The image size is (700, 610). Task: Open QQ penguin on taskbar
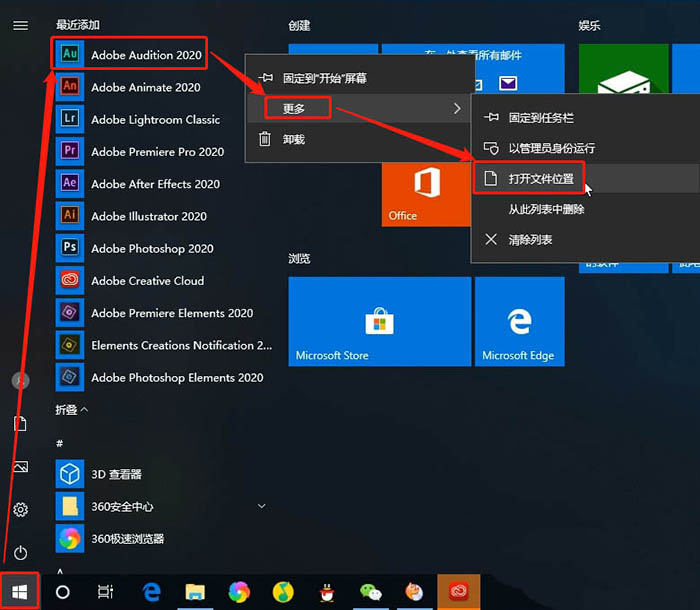point(327,592)
